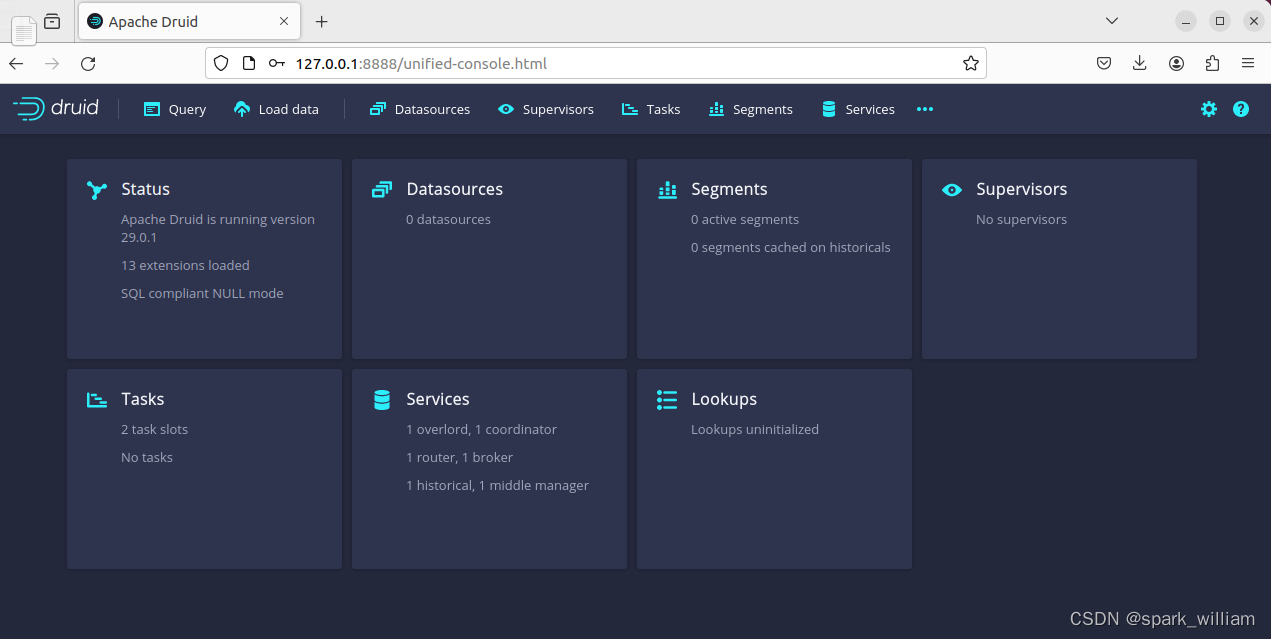Click '0 datasources' text
Screen dimensions: 1271x639
coord(448,219)
